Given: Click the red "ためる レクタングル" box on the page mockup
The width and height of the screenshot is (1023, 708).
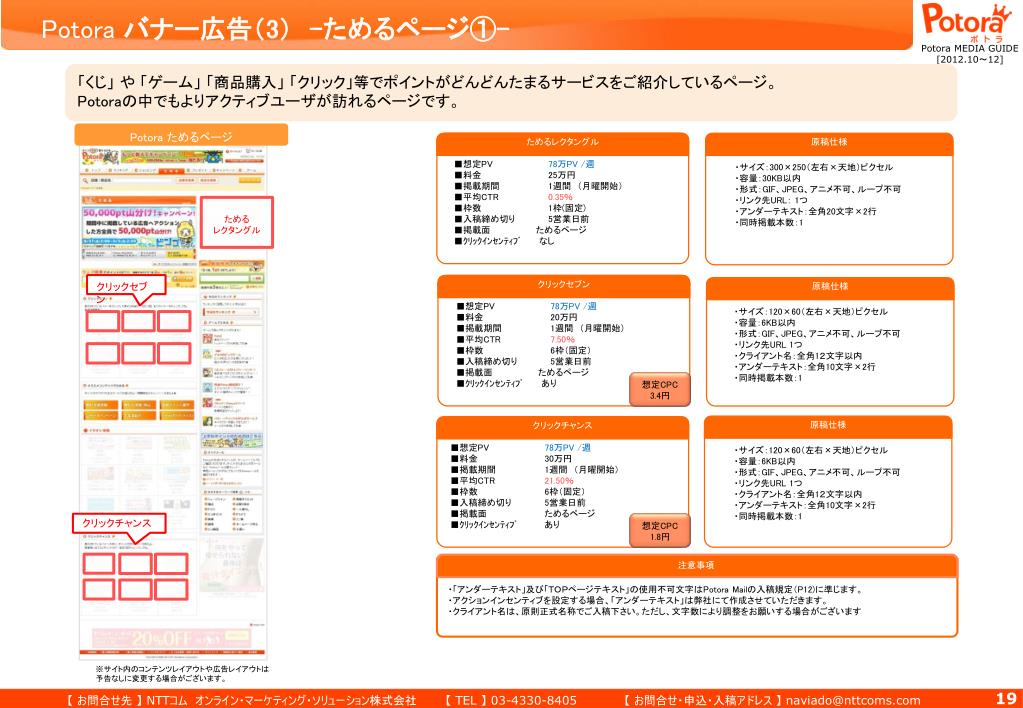Looking at the screenshot, I should click(x=236, y=224).
